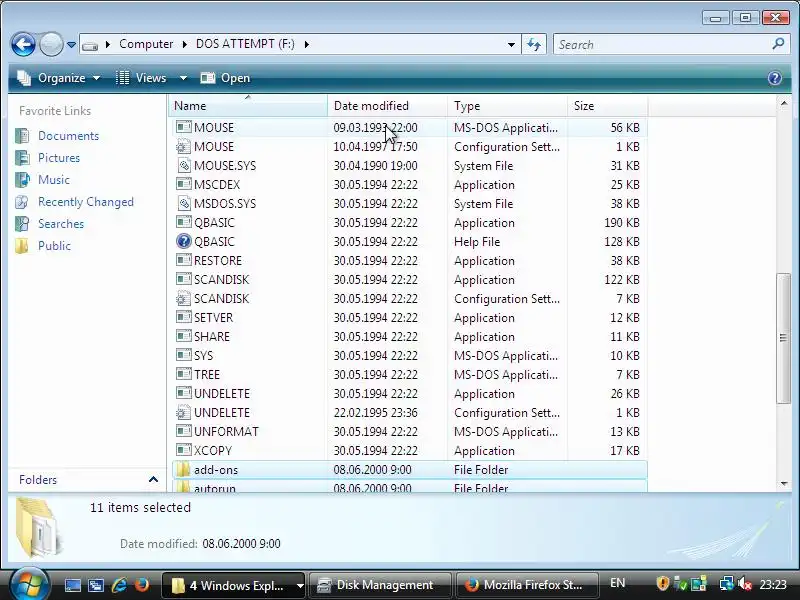Open the Windows Start orb
Image resolution: width=800 pixels, height=600 pixels.
click(29, 585)
